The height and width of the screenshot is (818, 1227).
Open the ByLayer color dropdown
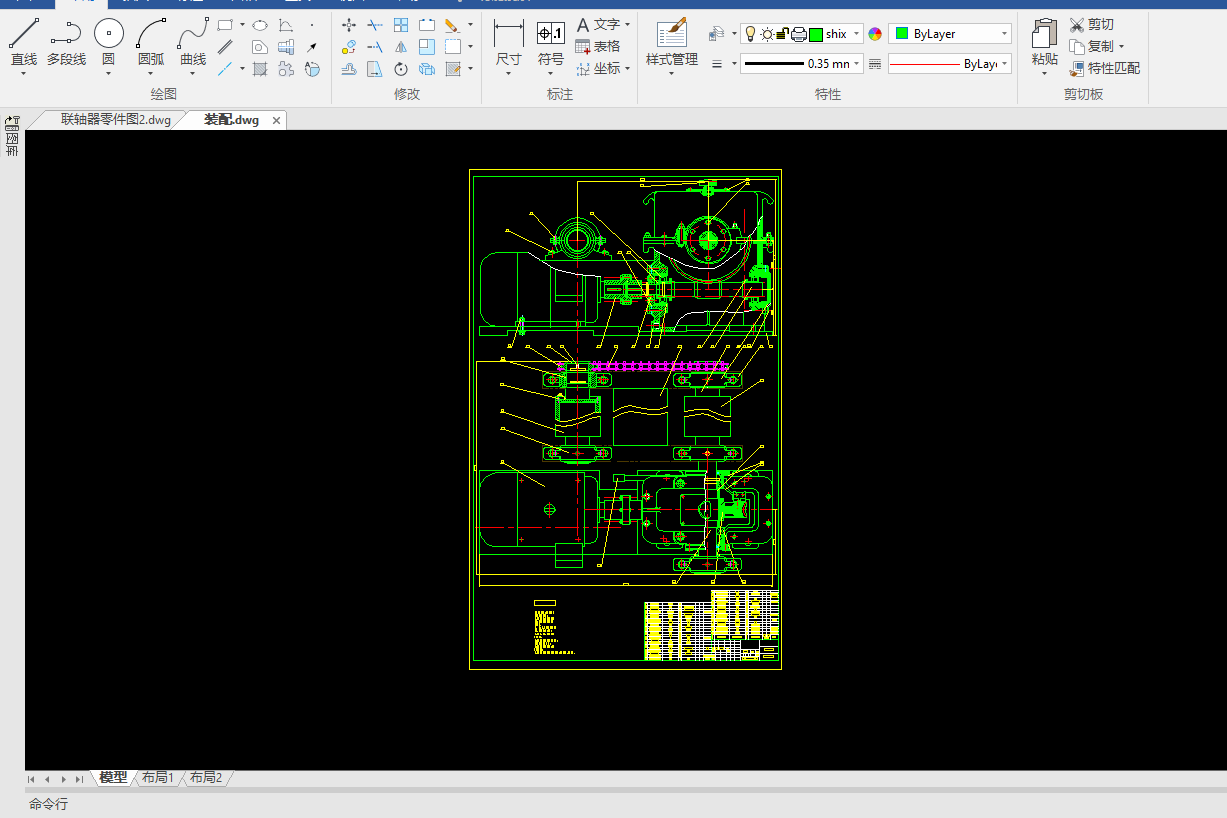(1004, 34)
